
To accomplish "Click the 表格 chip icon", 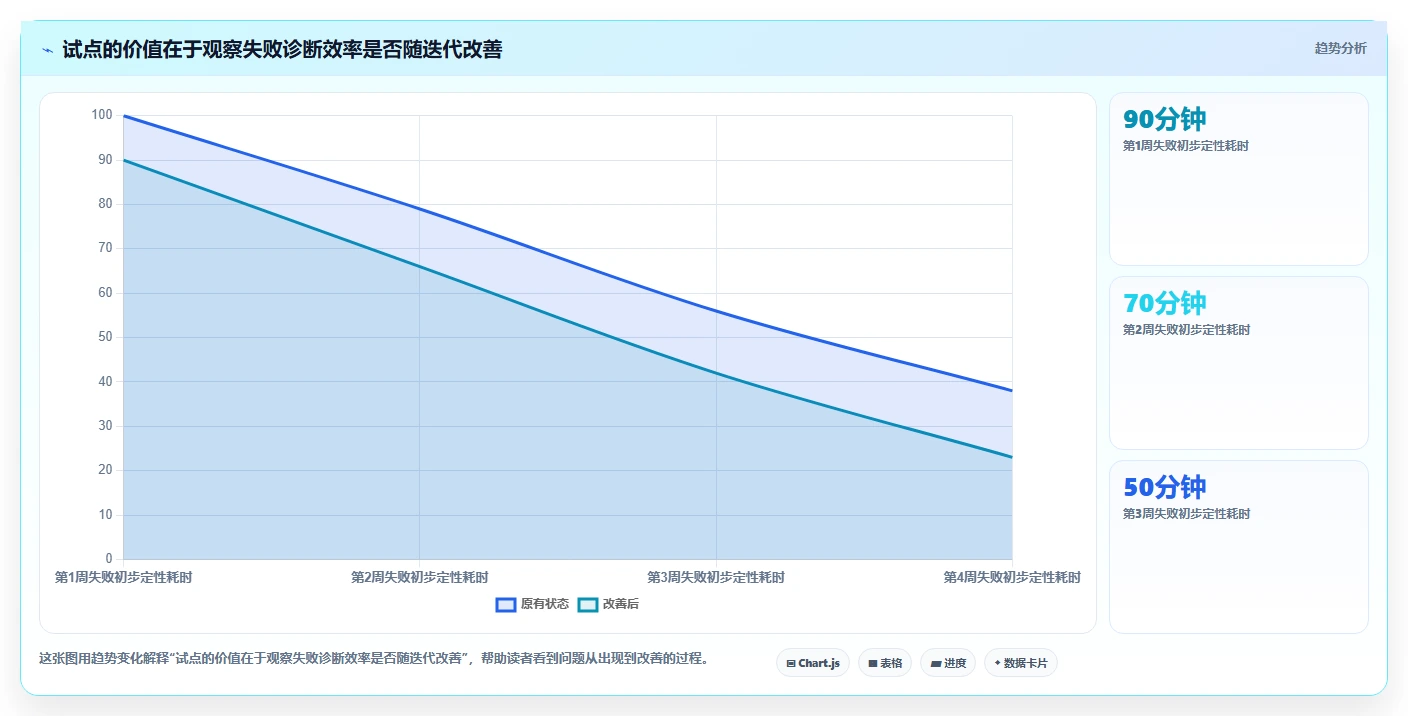I will pyautogui.click(x=872, y=663).
